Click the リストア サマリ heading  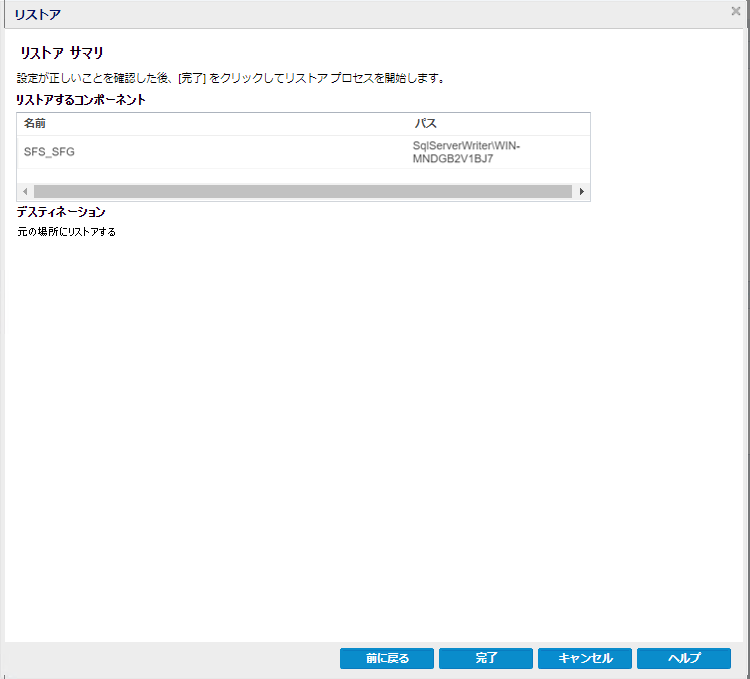(x=62, y=53)
